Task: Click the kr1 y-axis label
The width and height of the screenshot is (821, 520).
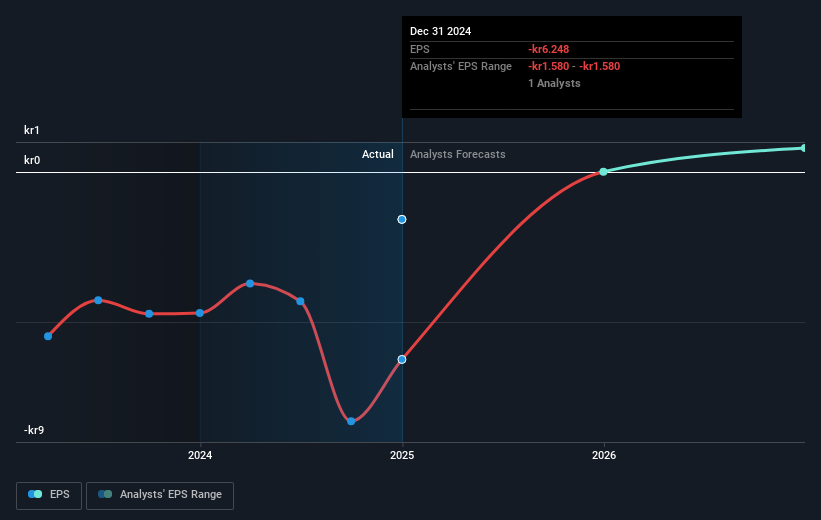Action: 31,130
